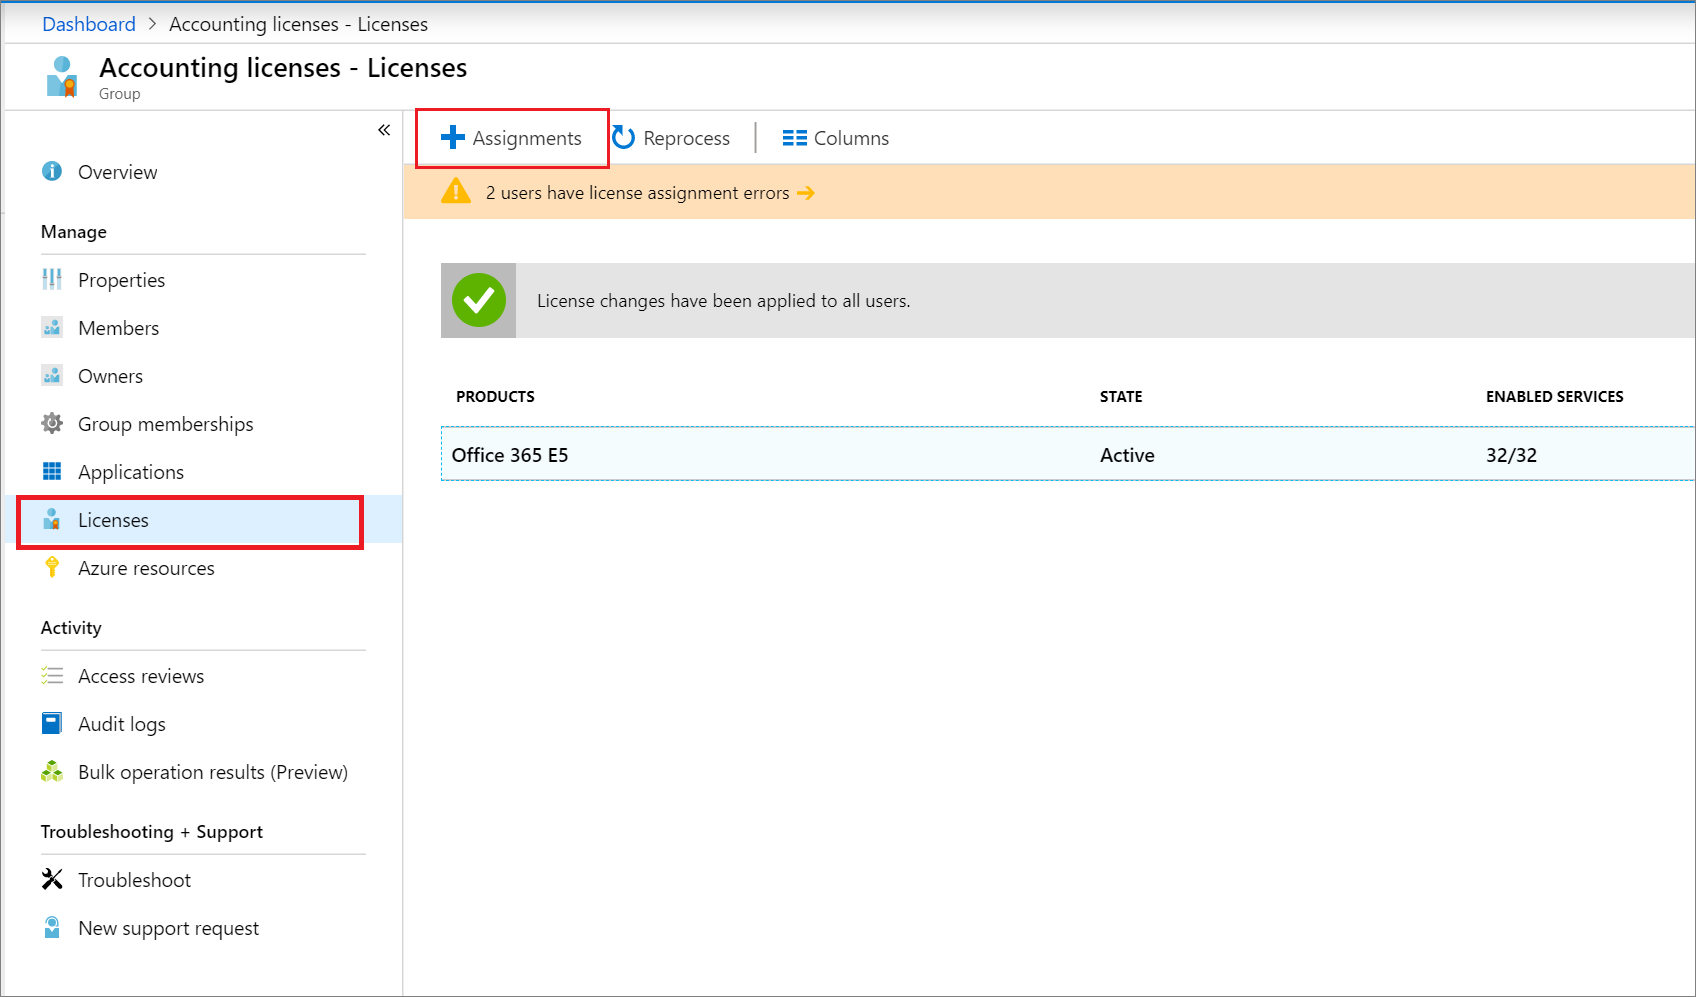Click the Applications grid icon
Image resolution: width=1696 pixels, height=997 pixels.
coord(52,471)
